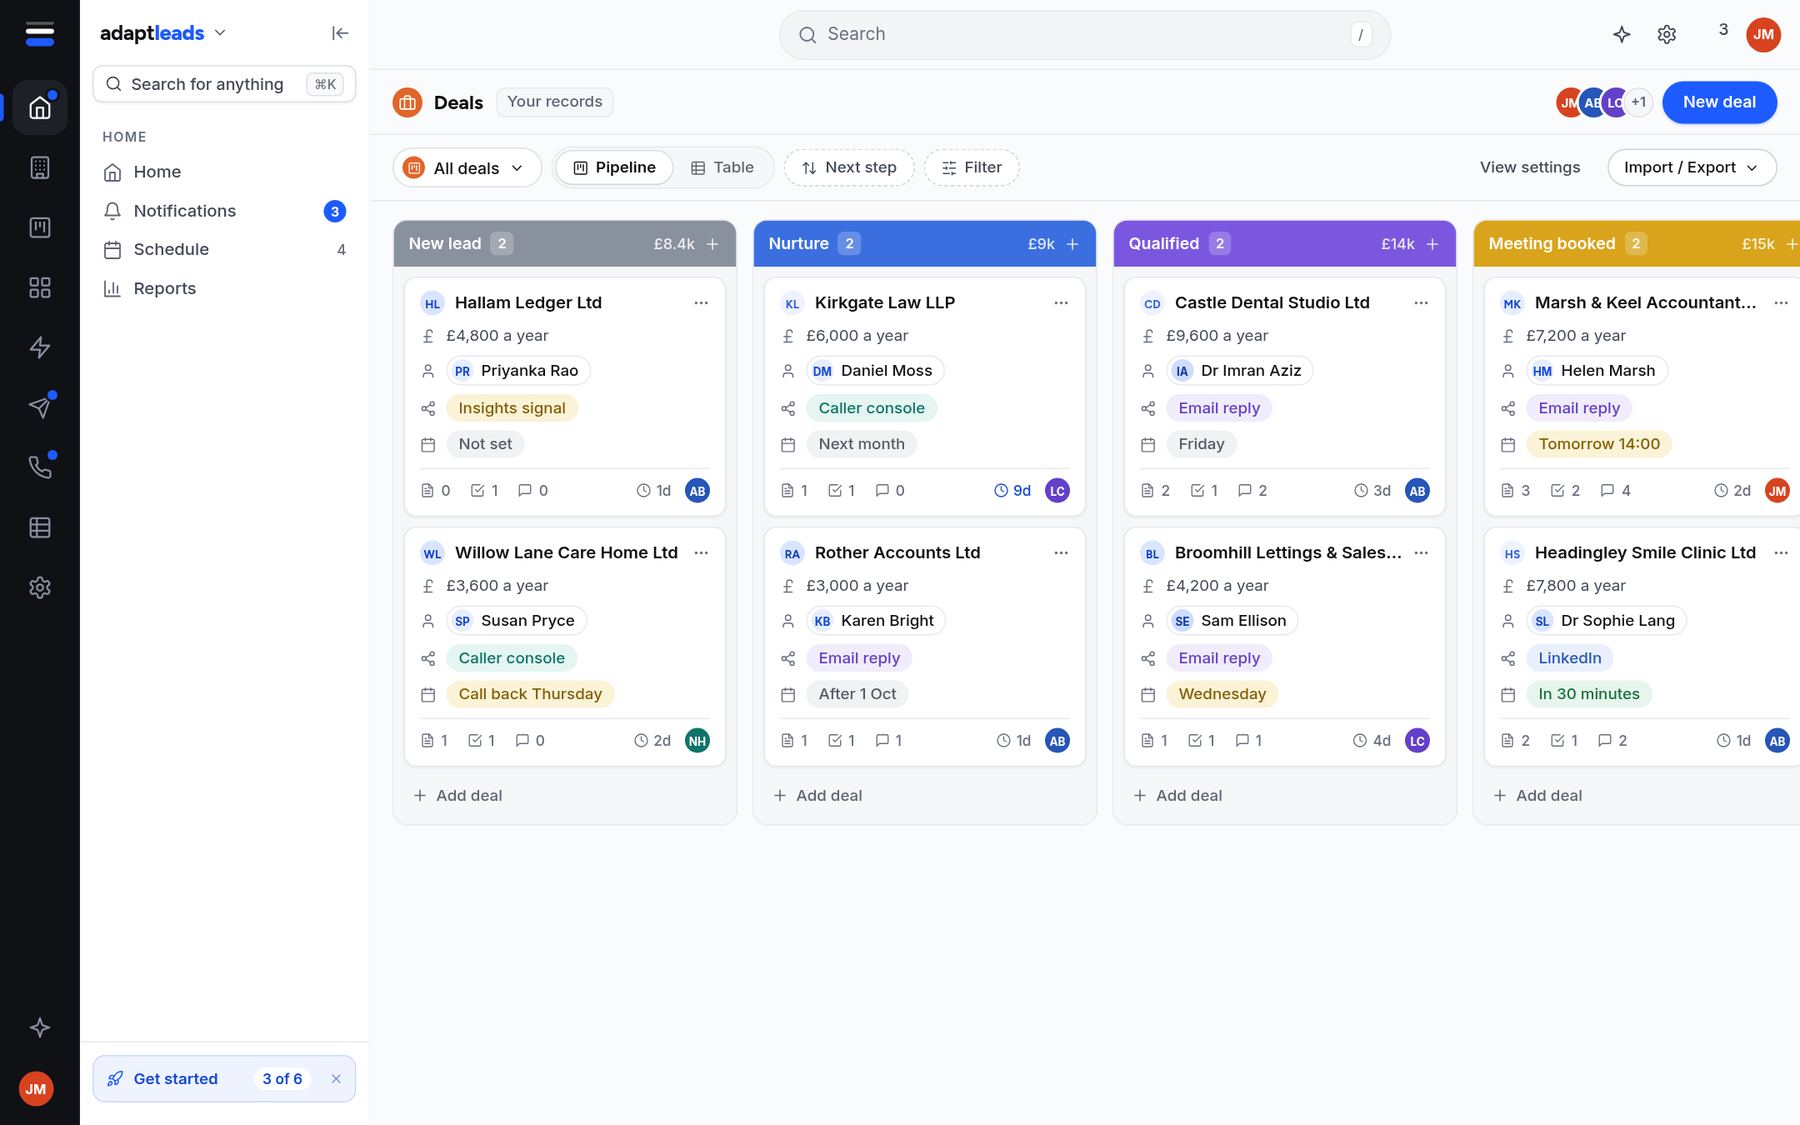Click the sparkle AI icon in top bar
This screenshot has height=1125, width=1800.
1622,34
